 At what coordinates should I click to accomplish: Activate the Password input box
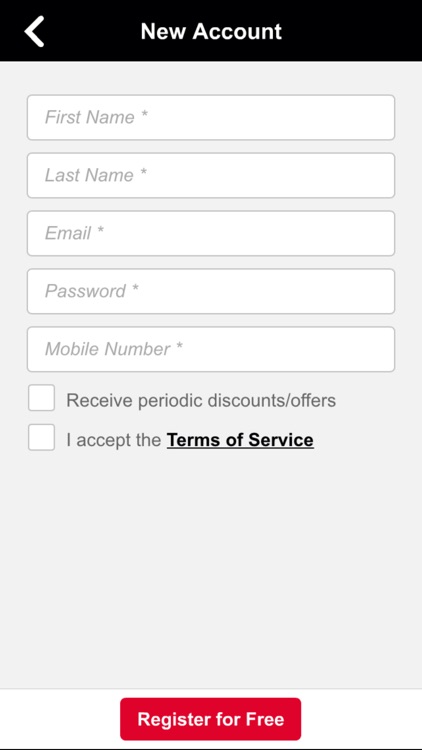click(x=211, y=291)
